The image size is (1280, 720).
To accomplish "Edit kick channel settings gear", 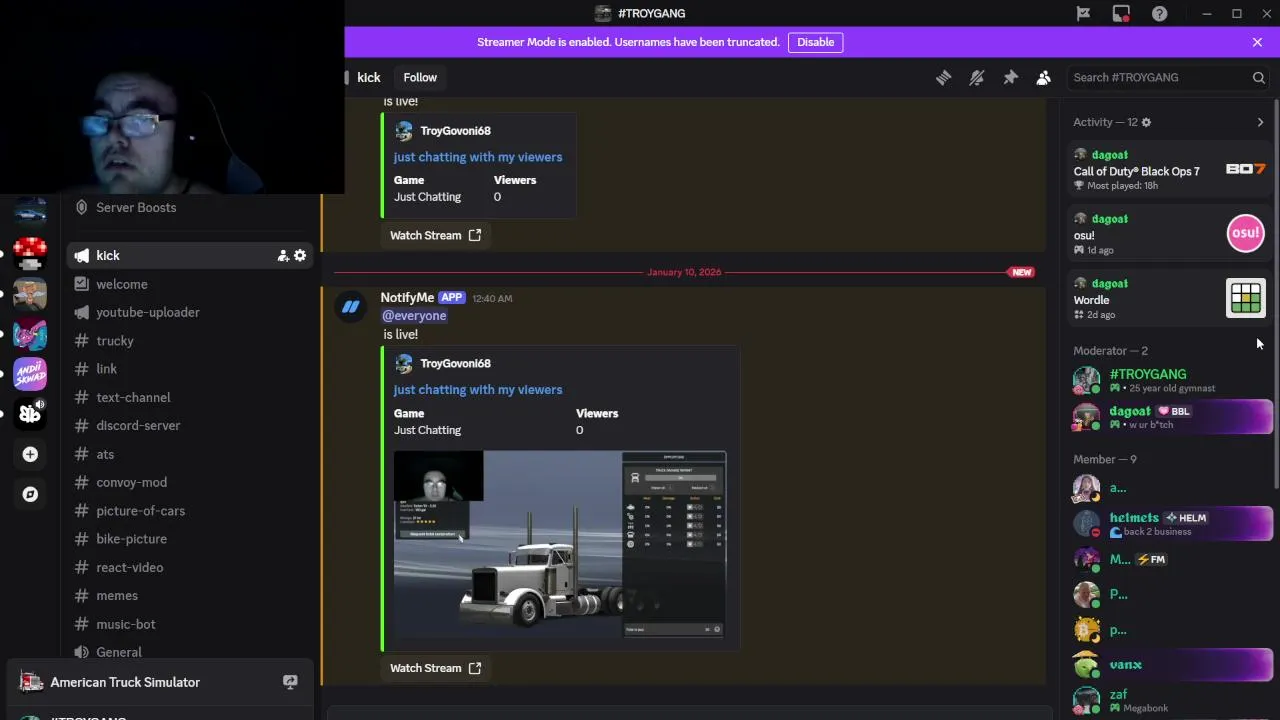I will tap(300, 255).
